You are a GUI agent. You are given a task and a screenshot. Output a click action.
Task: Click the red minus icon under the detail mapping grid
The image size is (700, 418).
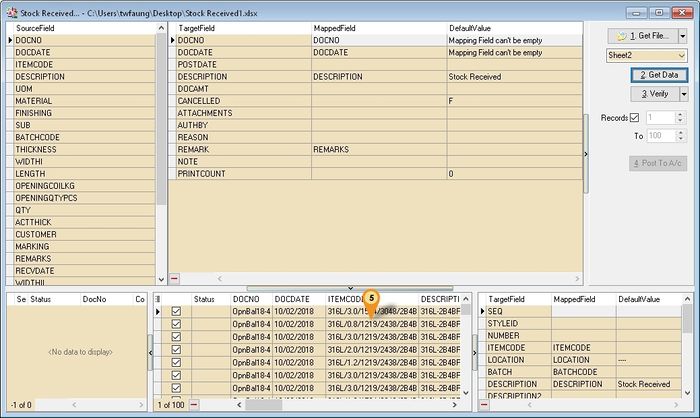[x=487, y=404]
